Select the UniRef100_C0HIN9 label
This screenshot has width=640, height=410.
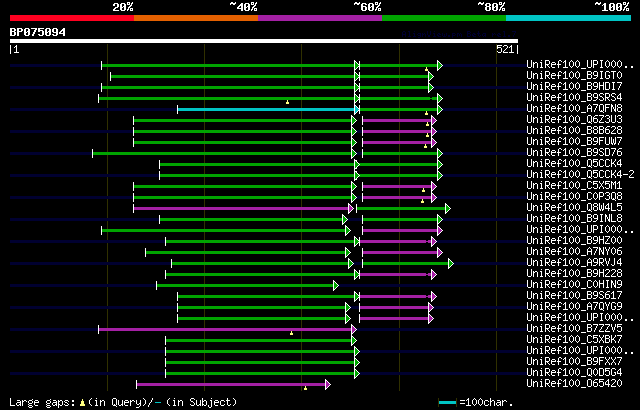[x=574, y=285]
